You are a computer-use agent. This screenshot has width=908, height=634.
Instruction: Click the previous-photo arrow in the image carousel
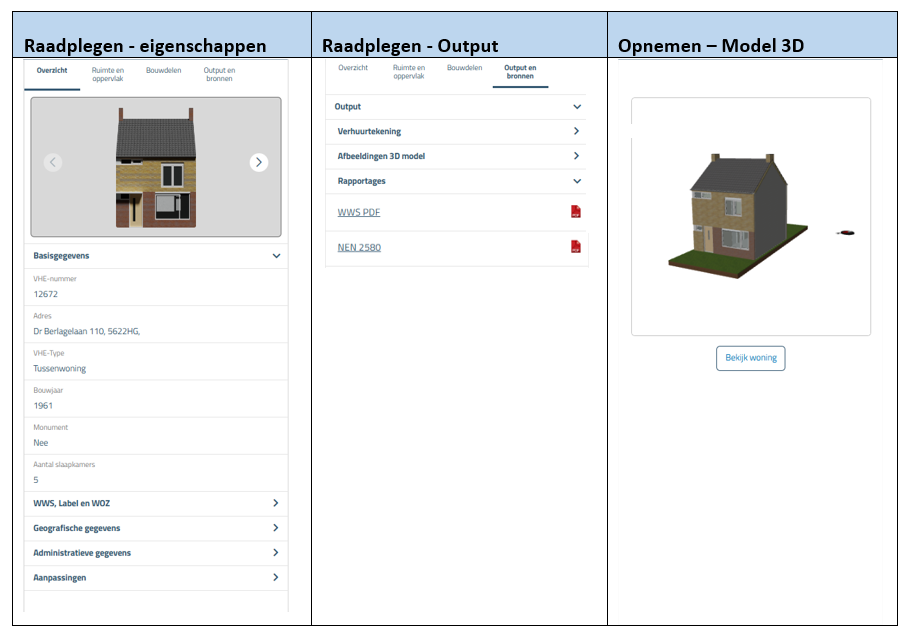tap(52, 162)
